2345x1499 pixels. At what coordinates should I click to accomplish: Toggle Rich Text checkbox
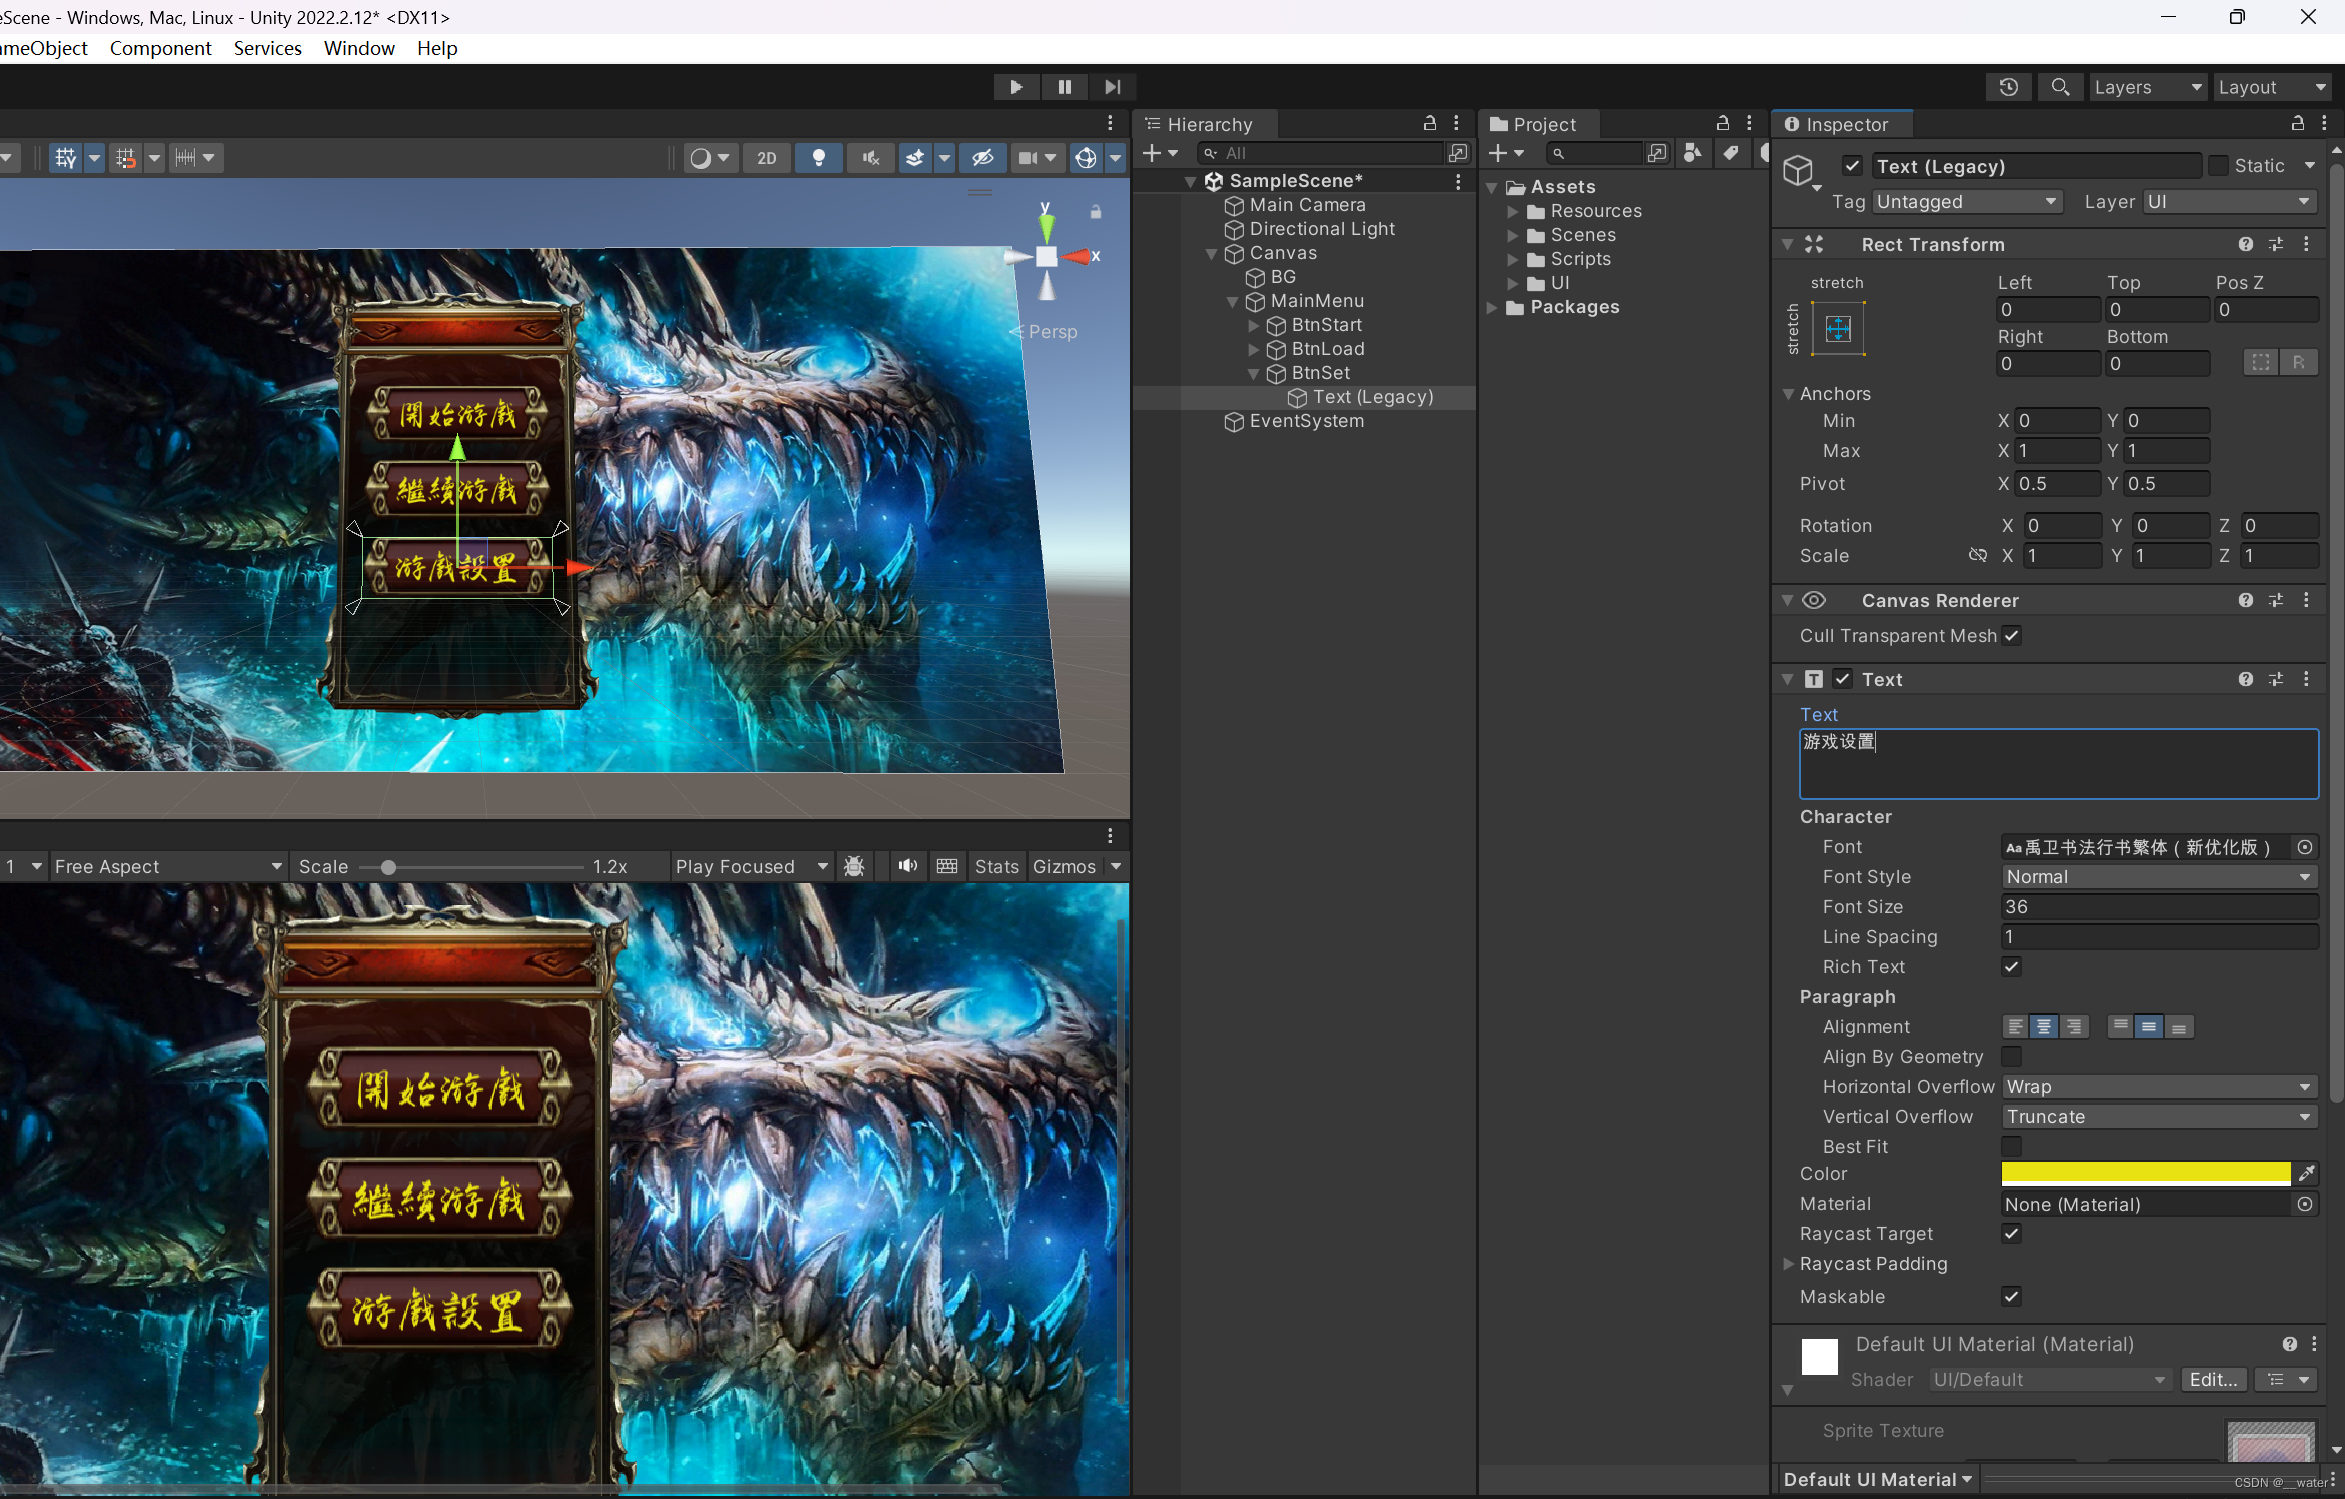point(2012,967)
